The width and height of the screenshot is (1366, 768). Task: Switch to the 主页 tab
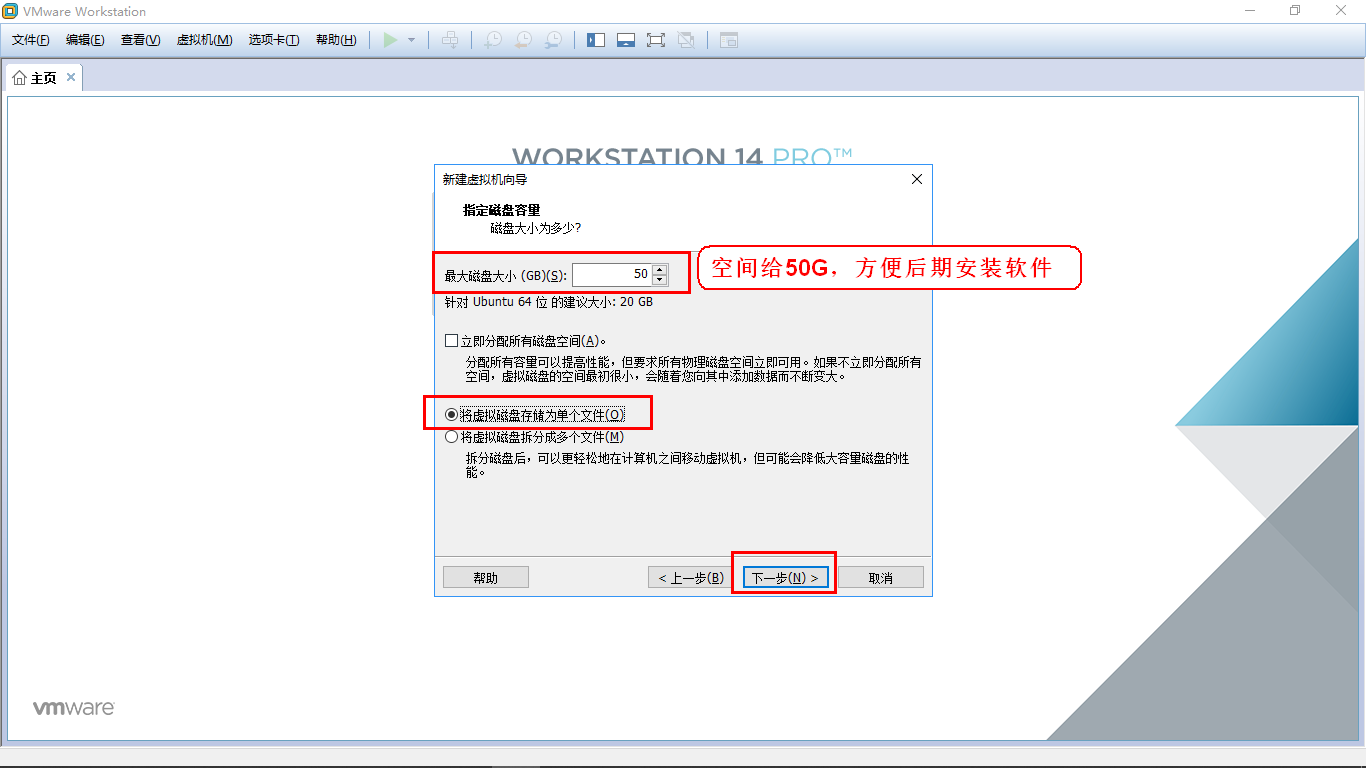point(36,78)
